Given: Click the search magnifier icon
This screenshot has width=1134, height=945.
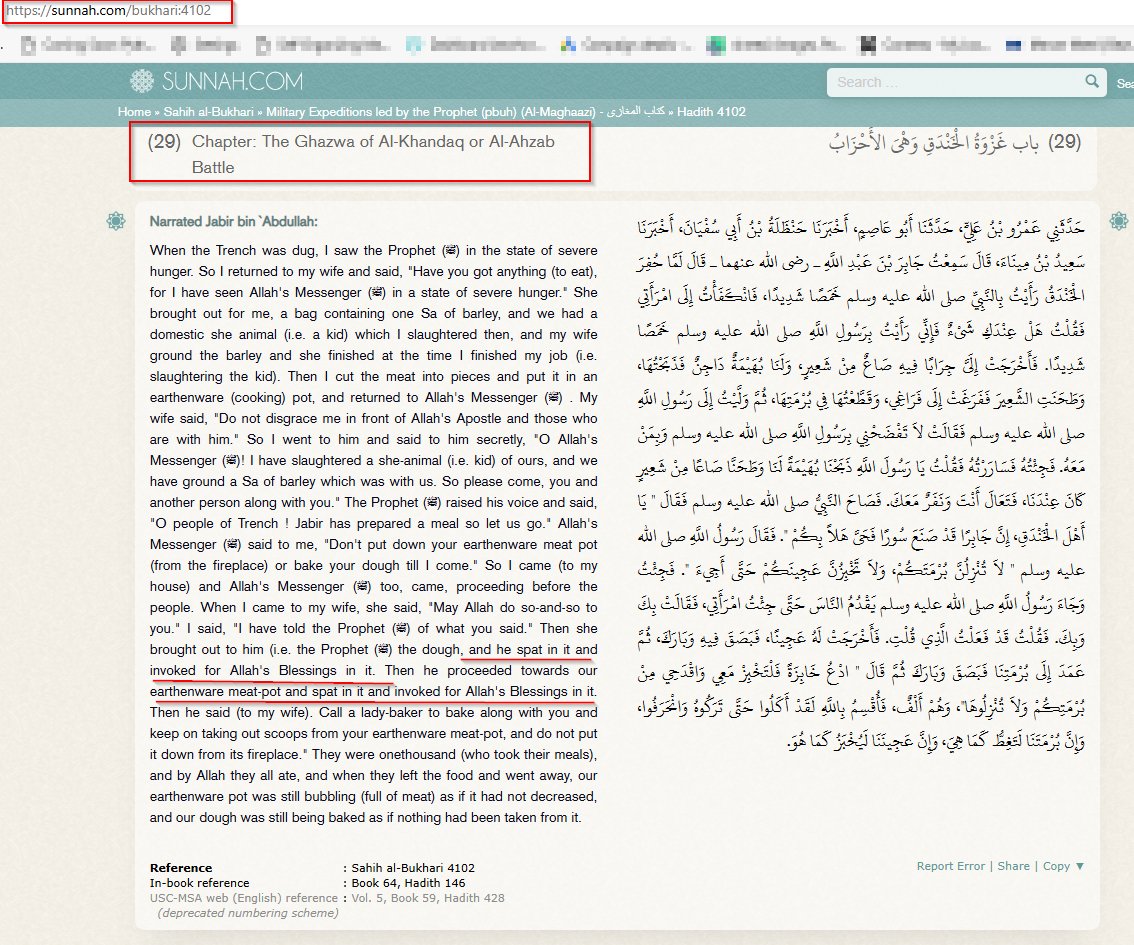Looking at the screenshot, I should coord(1092,81).
